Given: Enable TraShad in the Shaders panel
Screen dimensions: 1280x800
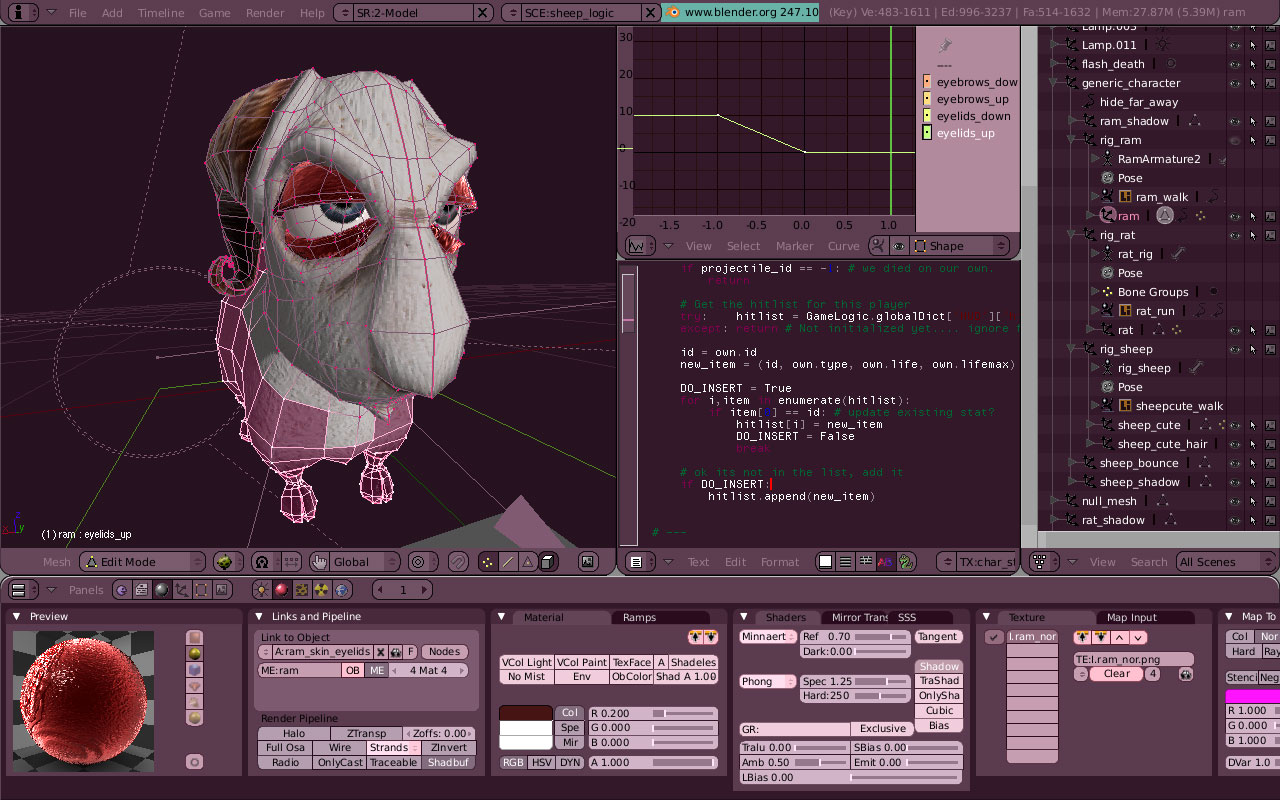Looking at the screenshot, I should coord(937,680).
